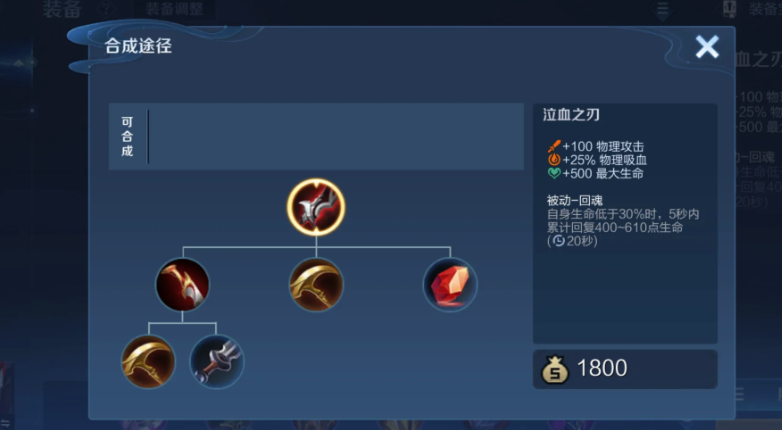Tap the gold coin bag price icon
The image size is (782, 430).
[x=555, y=370]
